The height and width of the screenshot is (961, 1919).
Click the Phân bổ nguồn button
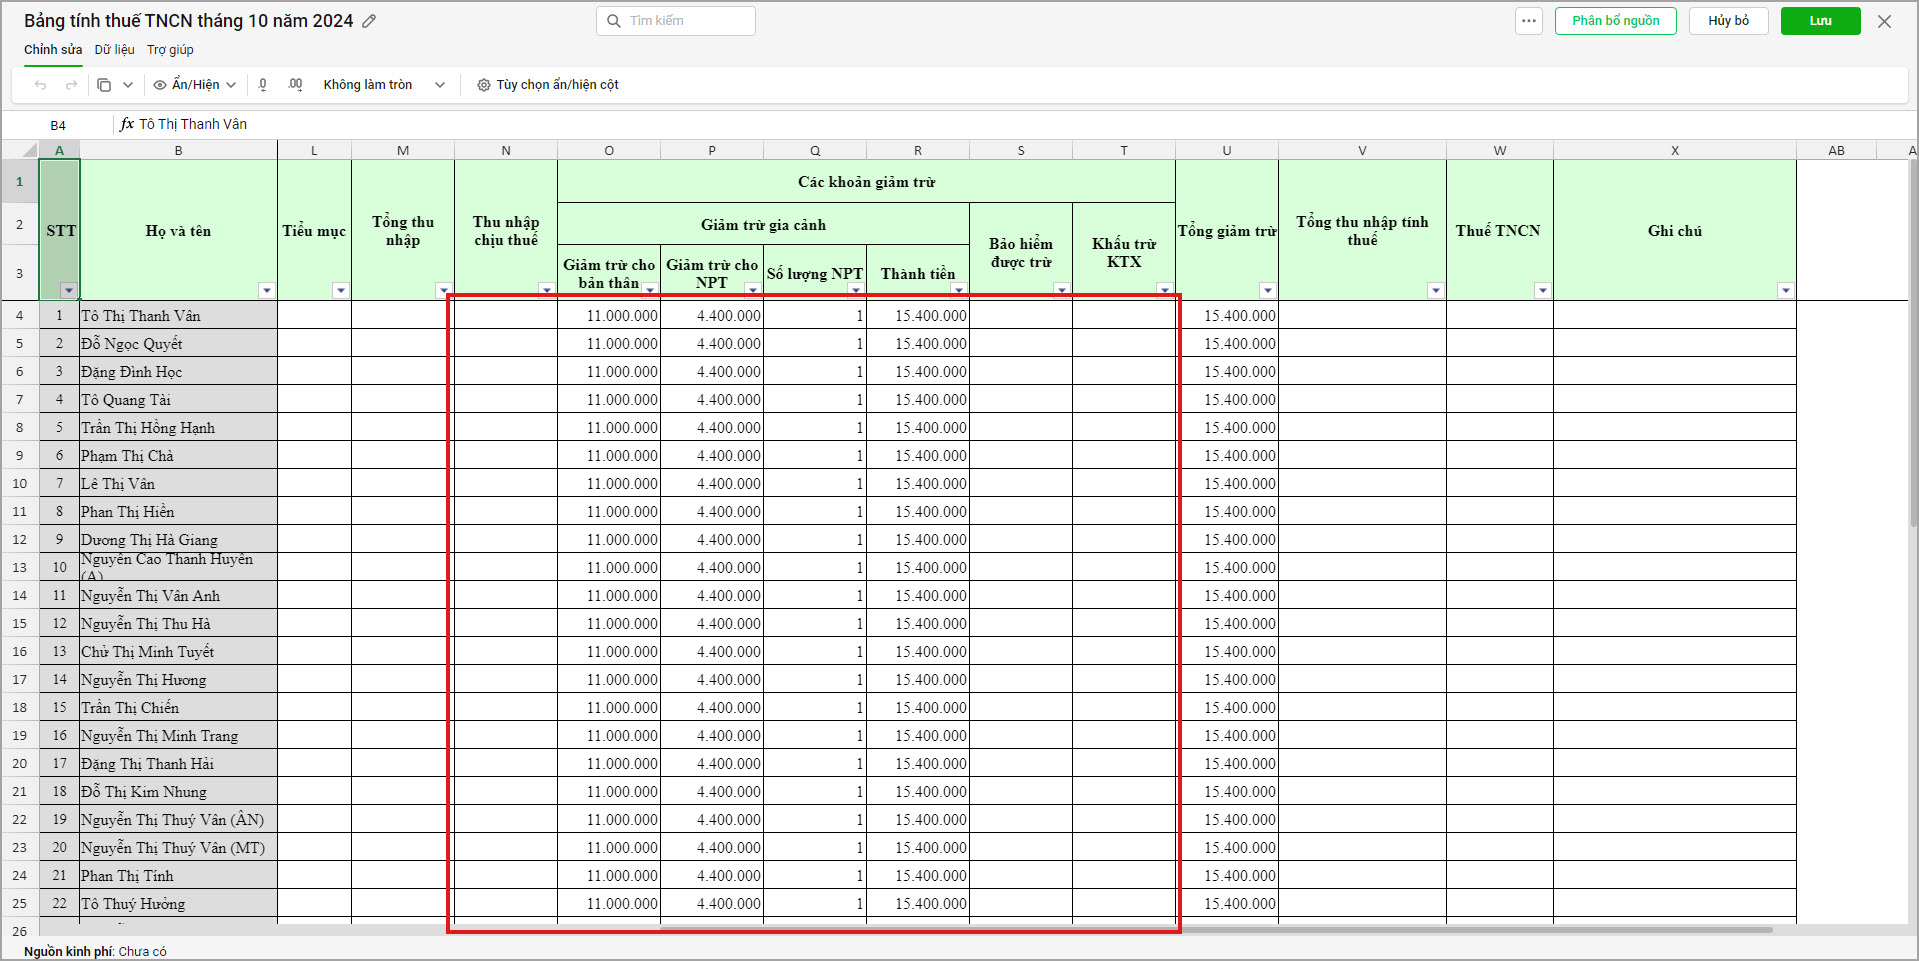coord(1615,21)
